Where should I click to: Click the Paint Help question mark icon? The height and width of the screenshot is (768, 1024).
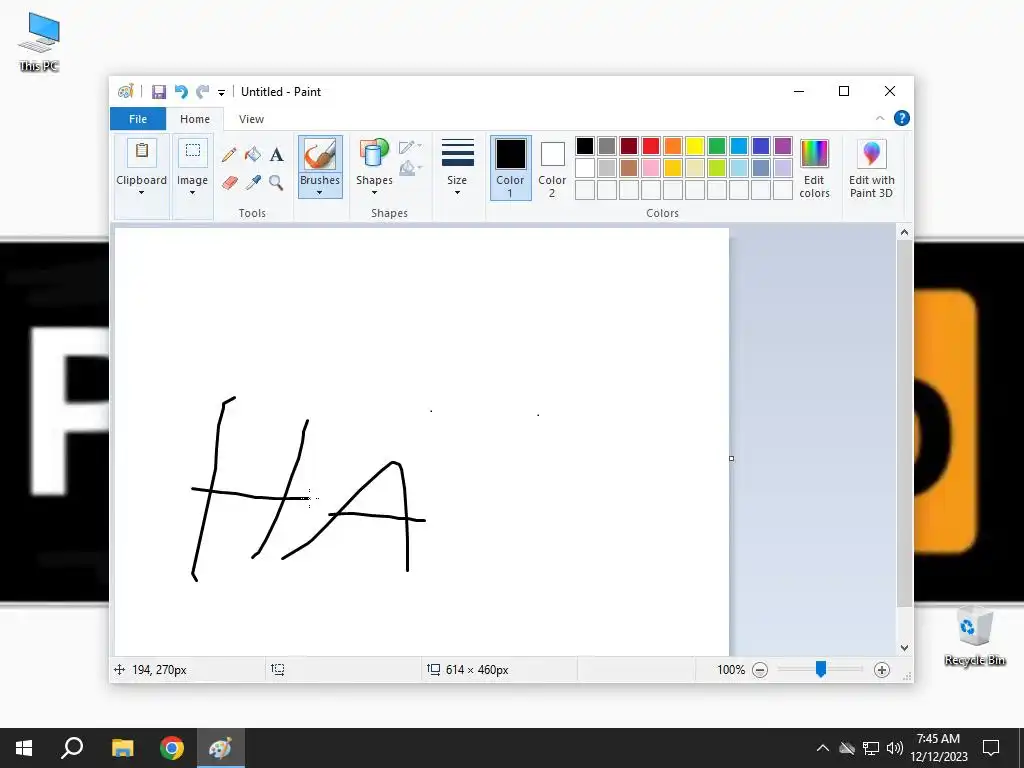click(902, 118)
